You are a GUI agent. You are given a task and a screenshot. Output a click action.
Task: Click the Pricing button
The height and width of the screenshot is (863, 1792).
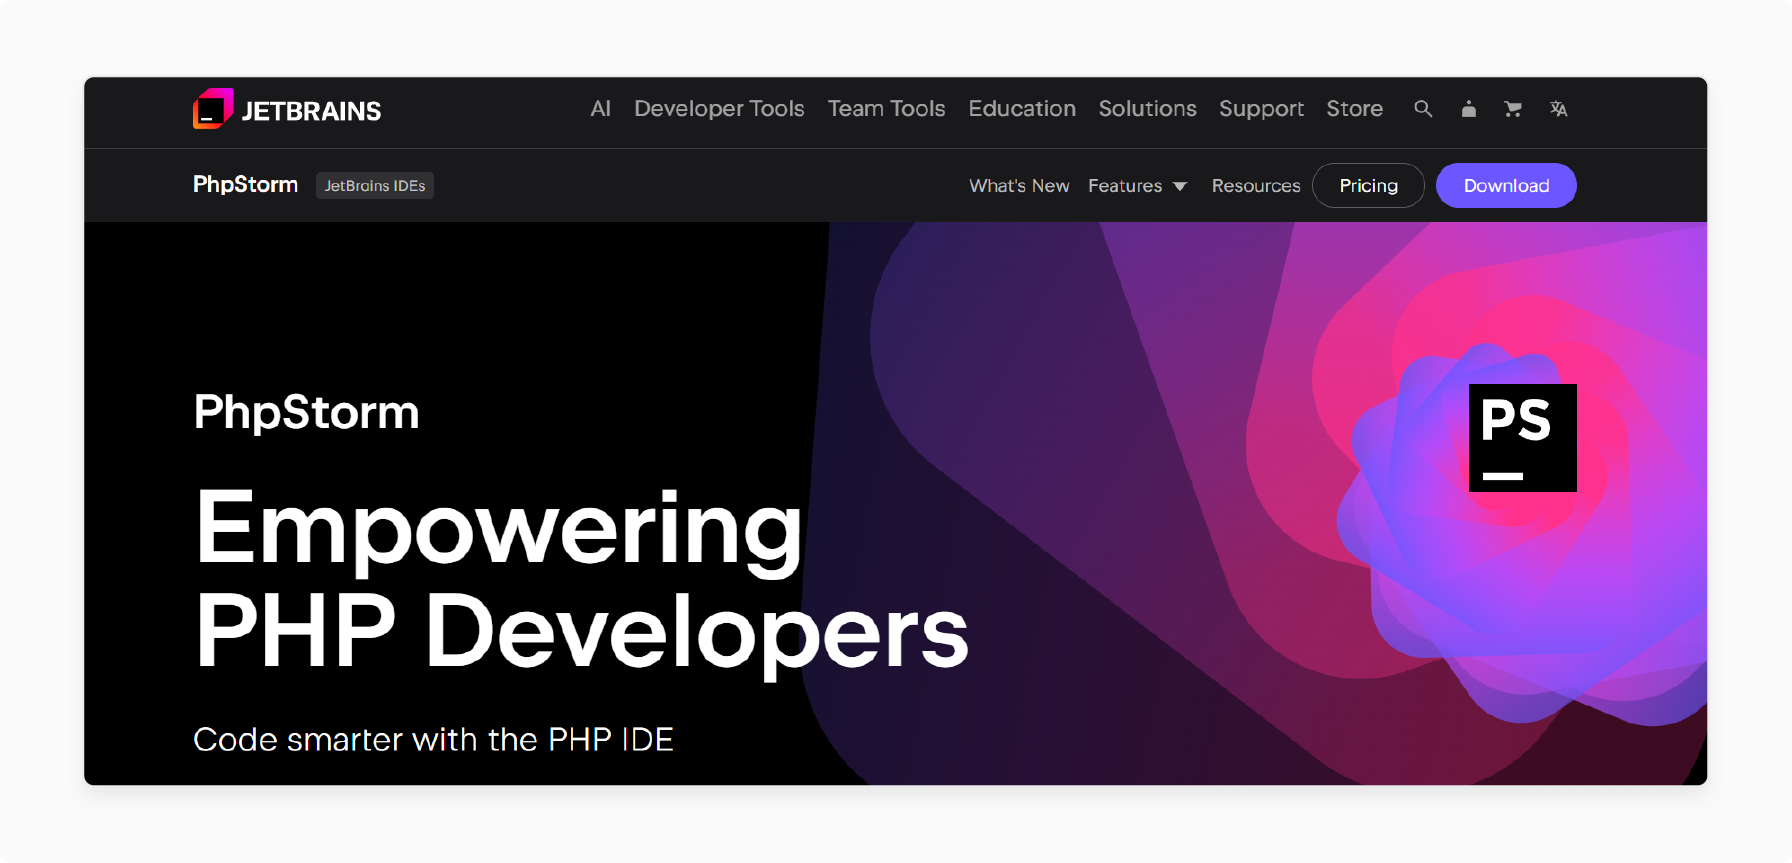1368,186
